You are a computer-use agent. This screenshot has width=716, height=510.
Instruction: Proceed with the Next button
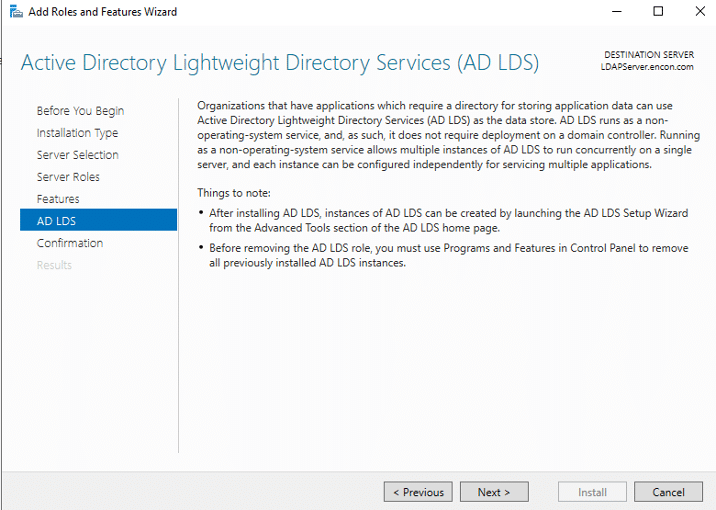pos(494,492)
